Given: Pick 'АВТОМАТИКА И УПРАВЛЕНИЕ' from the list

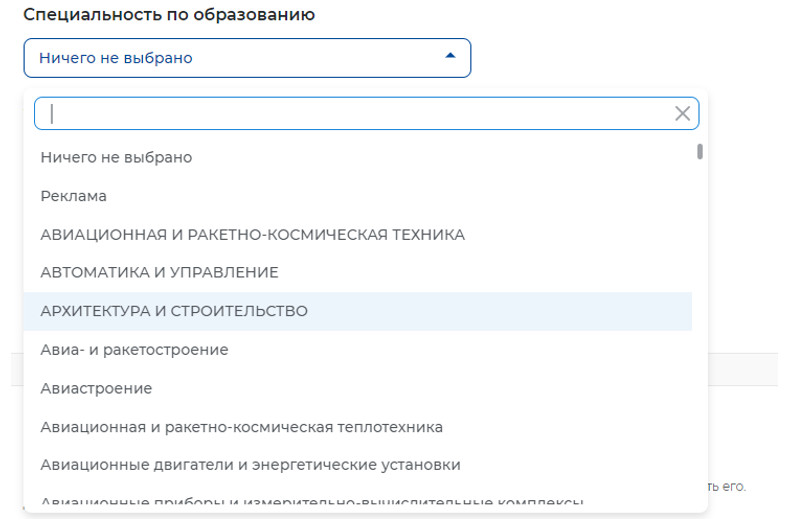Looking at the screenshot, I should (159, 272).
